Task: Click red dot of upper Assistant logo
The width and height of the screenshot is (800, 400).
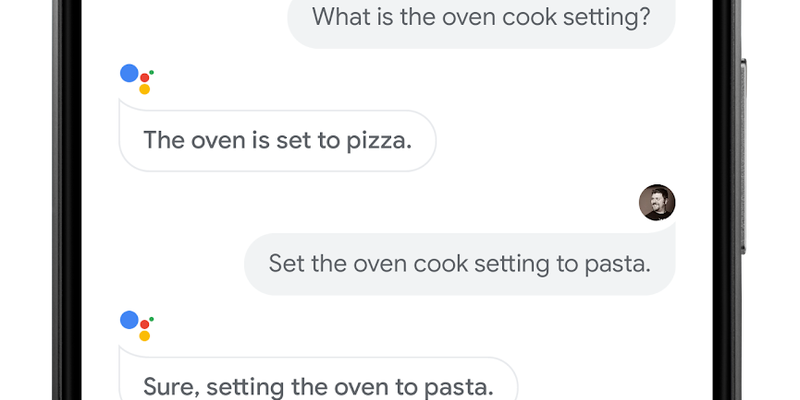Action: pos(145,76)
